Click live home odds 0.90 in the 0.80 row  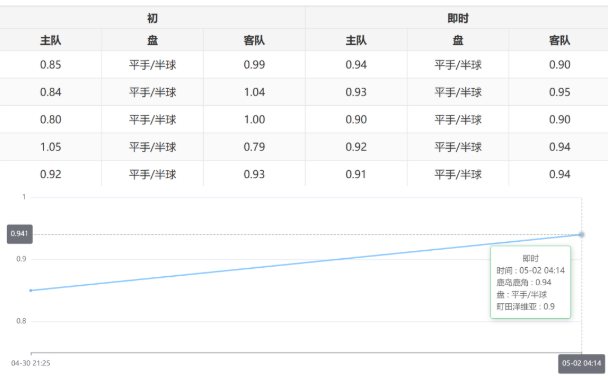356,120
